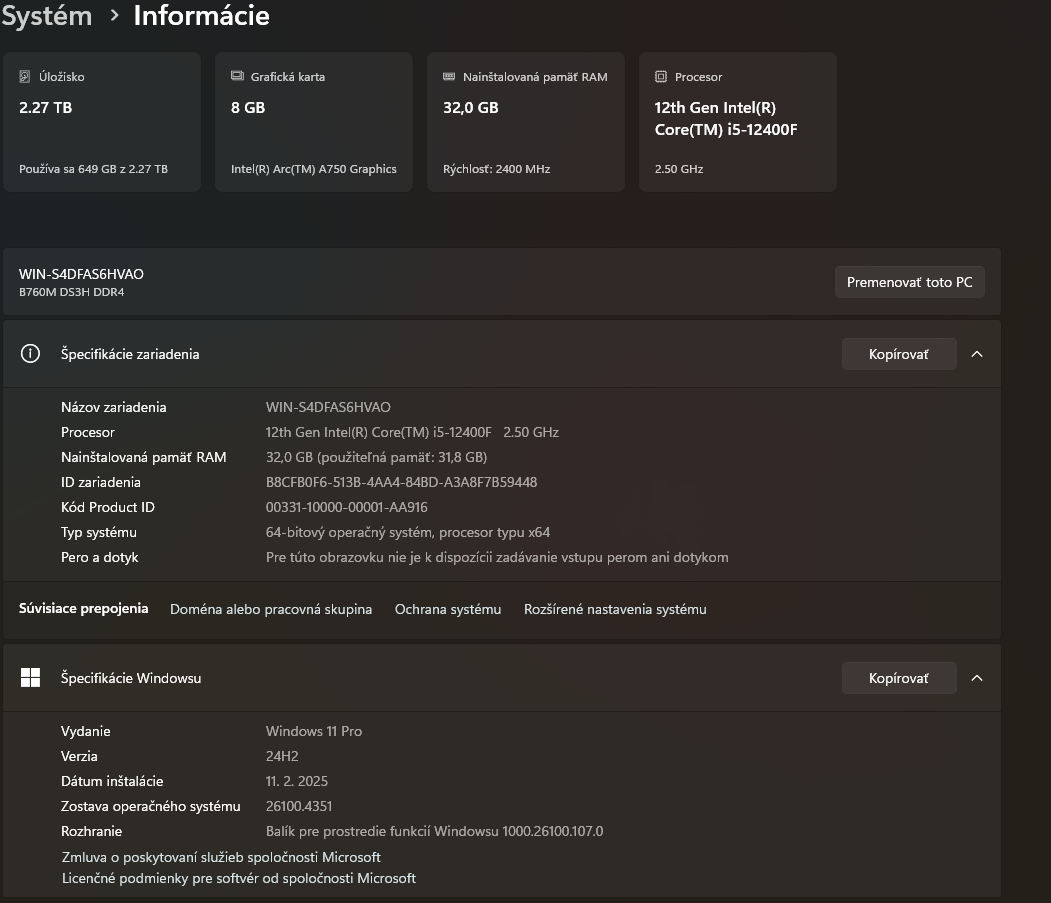Click the Súvisiace prepojenia label
The height and width of the screenshot is (903, 1051).
pyautogui.click(x=83, y=609)
